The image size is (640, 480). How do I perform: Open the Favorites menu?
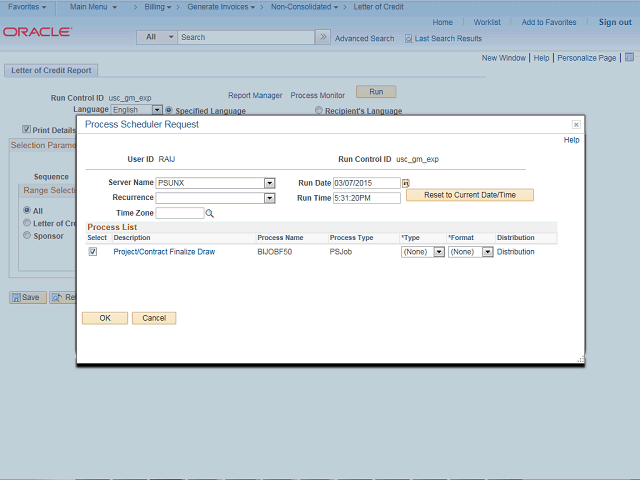(x=27, y=7)
